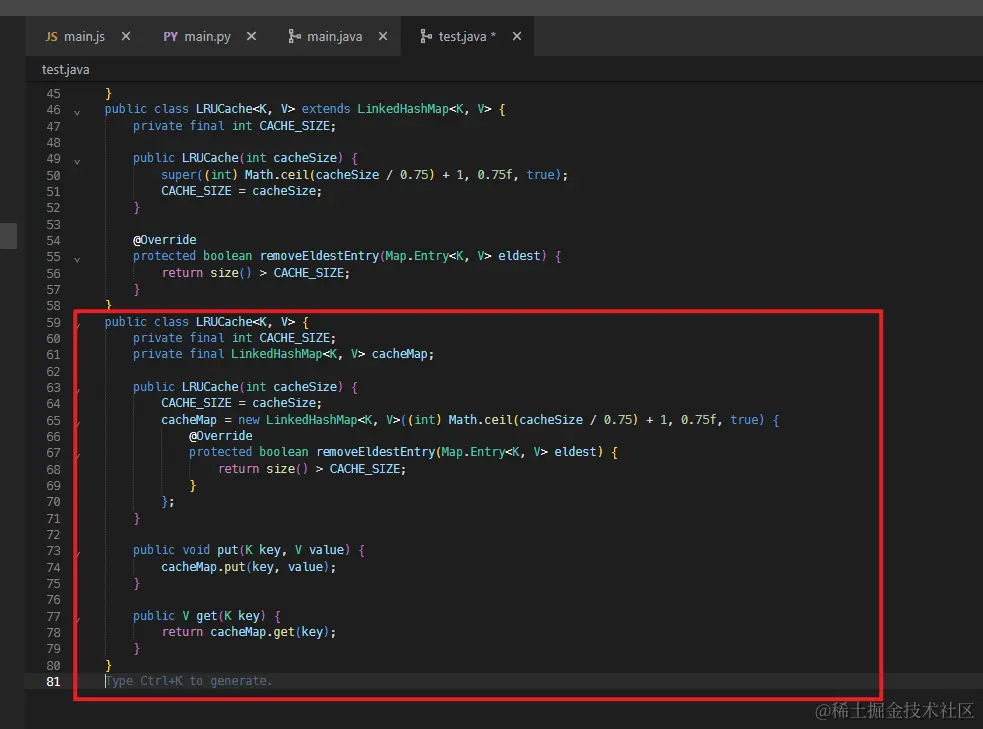Viewport: 983px width, 729px height.
Task: Click 'return cacheMap.get(key);' on line 78
Action: [249, 632]
